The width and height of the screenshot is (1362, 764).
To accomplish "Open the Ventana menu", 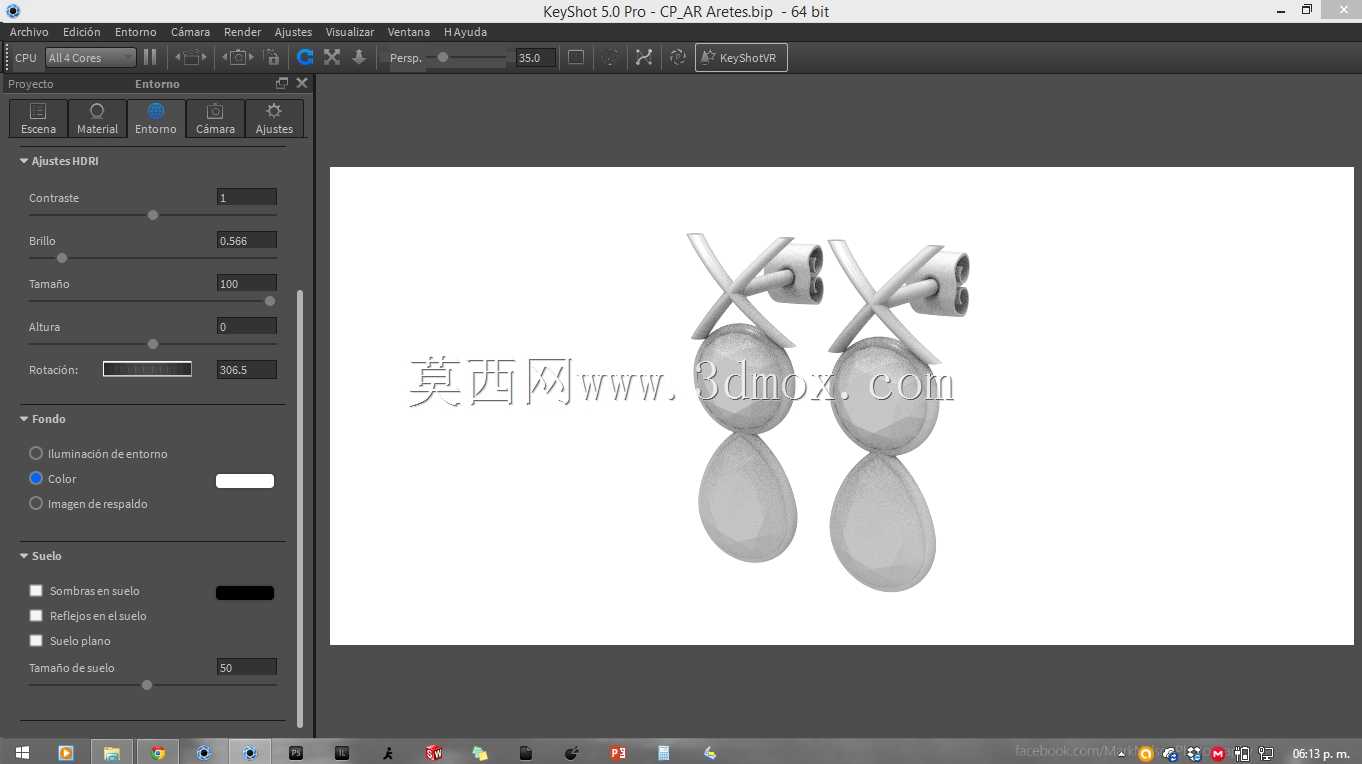I will coord(409,32).
